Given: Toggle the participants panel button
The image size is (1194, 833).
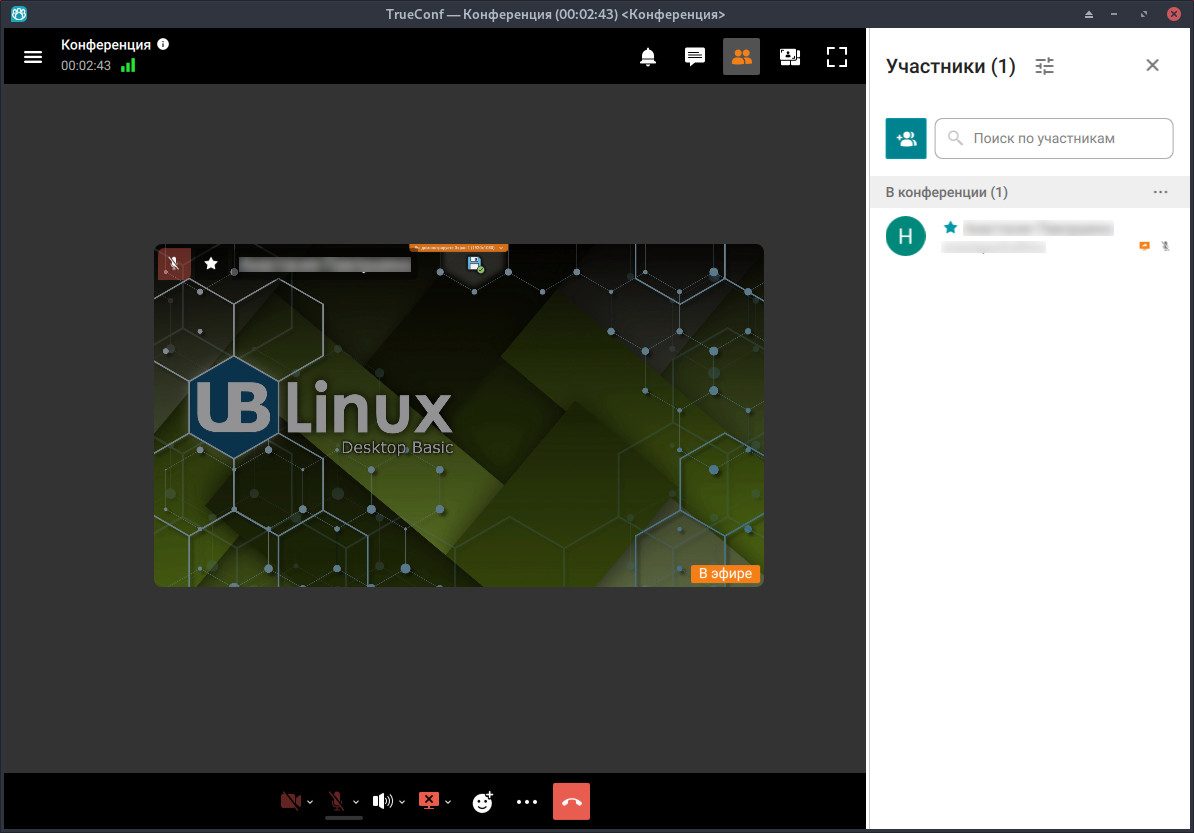Looking at the screenshot, I should tap(741, 57).
